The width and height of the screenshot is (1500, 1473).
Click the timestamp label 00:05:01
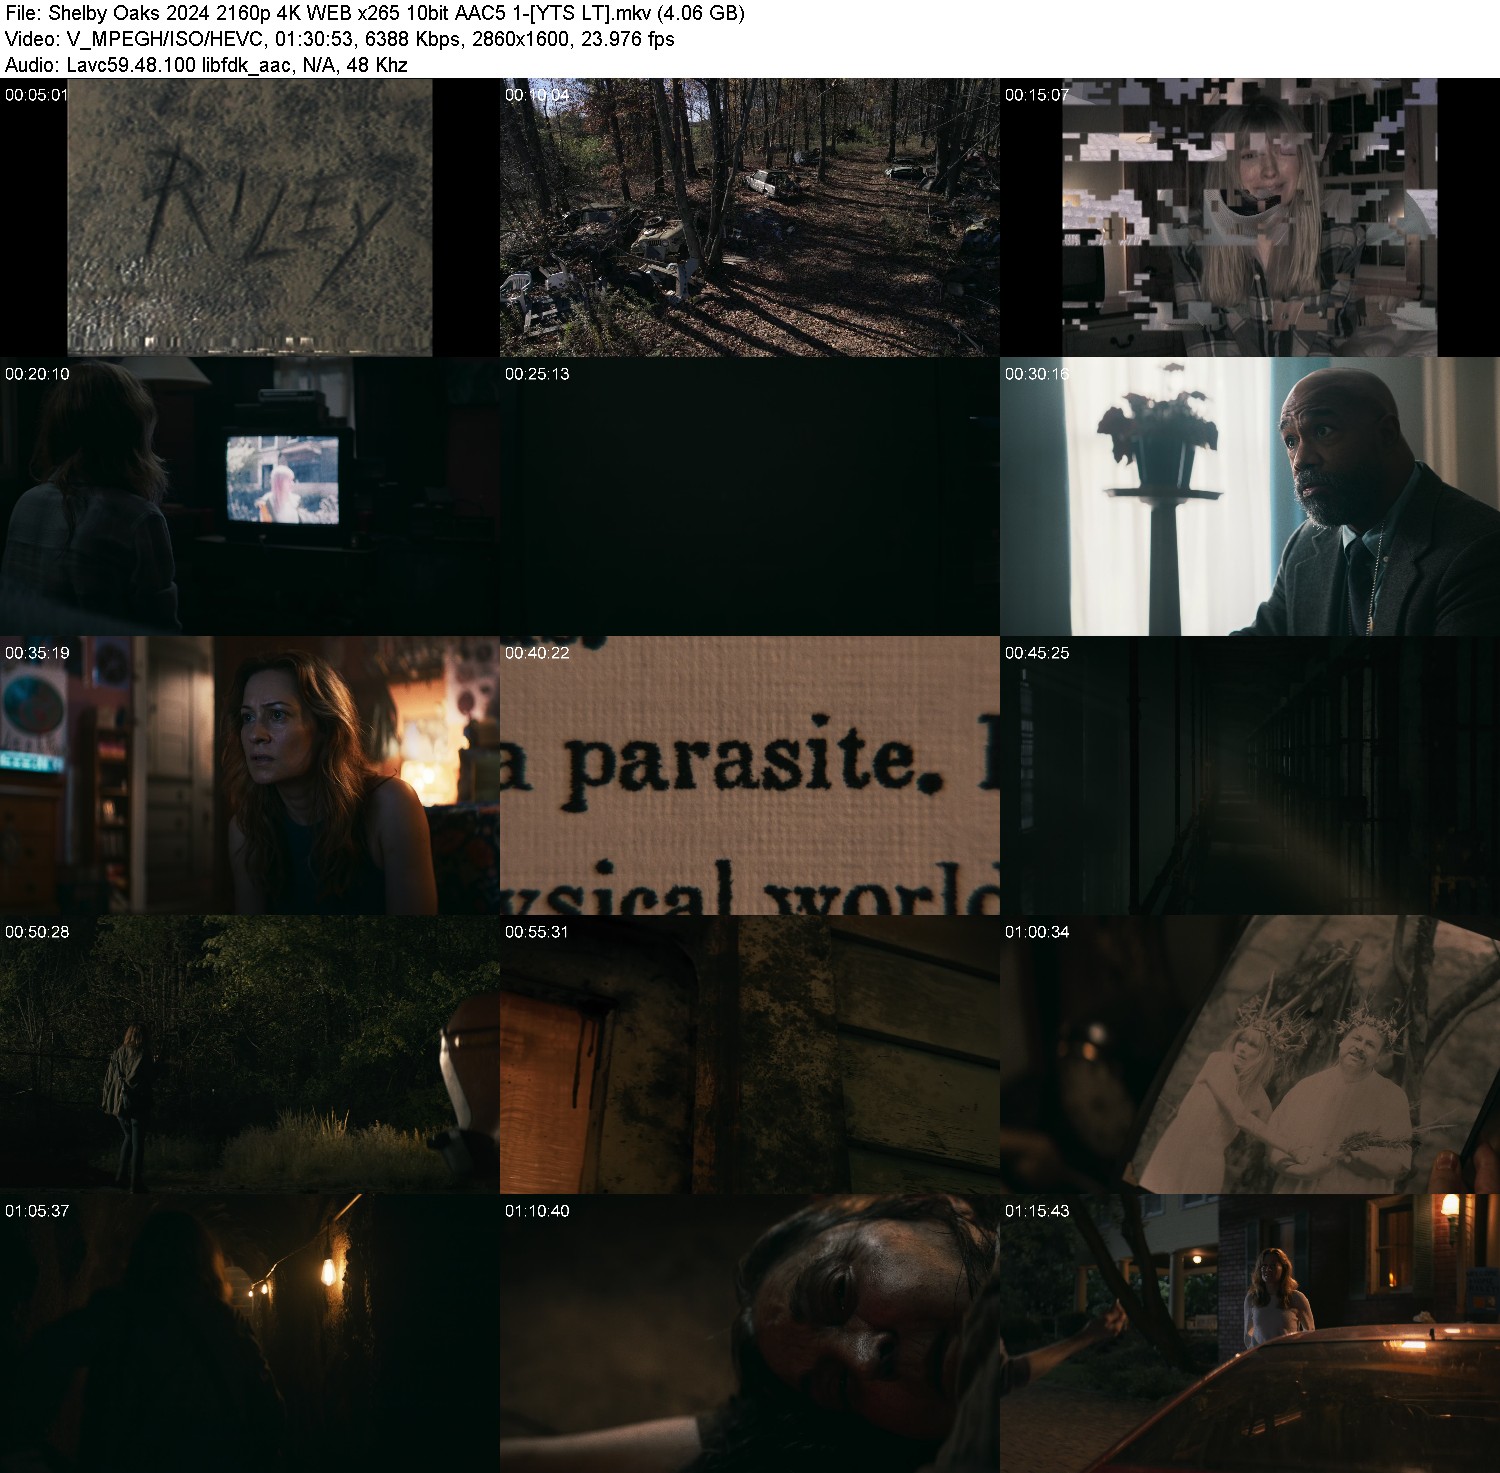[37, 95]
